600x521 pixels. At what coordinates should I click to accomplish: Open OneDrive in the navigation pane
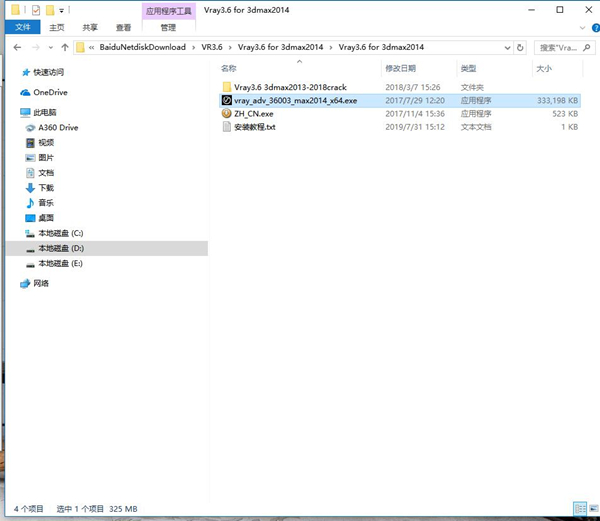49,92
